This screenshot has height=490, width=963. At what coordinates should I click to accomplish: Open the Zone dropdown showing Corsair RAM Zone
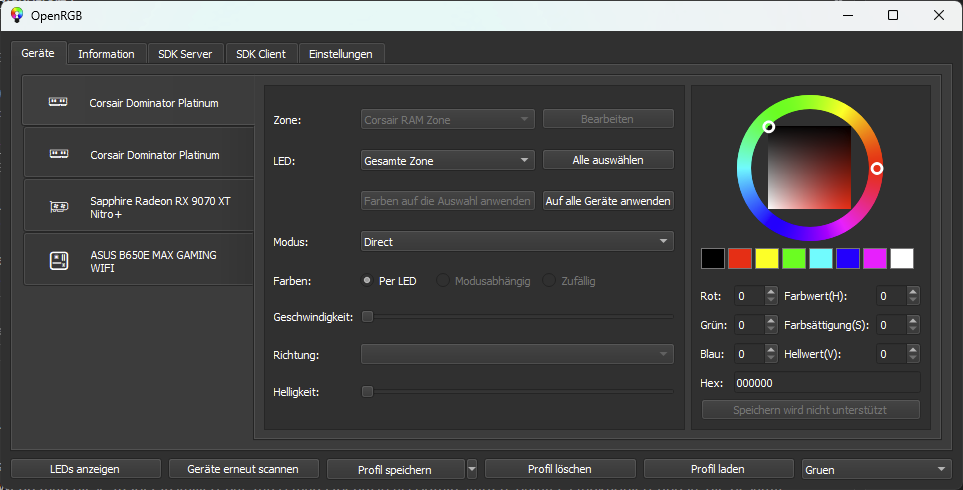(x=448, y=119)
